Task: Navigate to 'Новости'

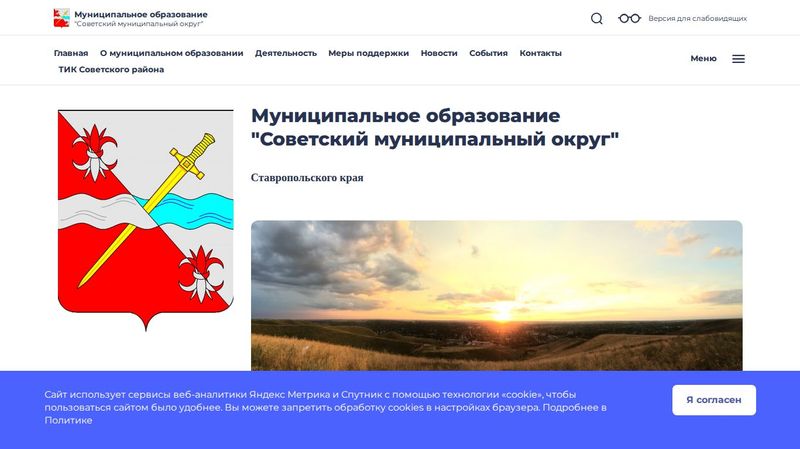Action: [439, 53]
